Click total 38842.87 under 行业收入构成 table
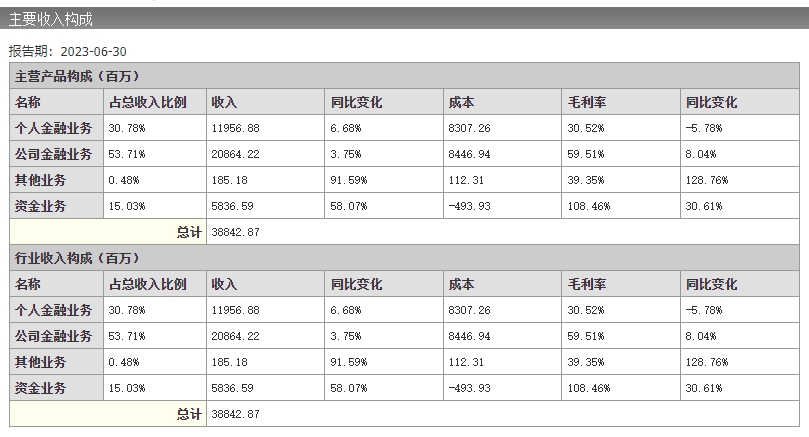Screen dimensions: 809x437 tap(236, 414)
